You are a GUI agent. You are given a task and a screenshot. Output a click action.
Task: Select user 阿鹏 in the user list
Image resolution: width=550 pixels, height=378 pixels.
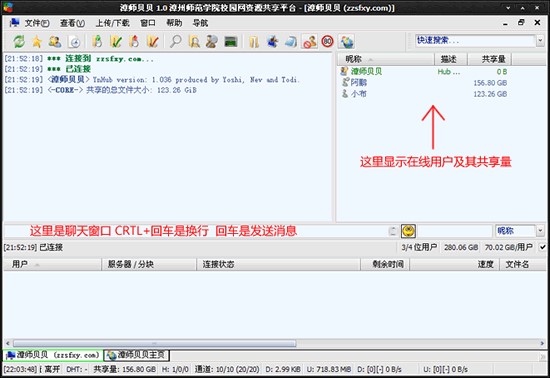point(358,82)
